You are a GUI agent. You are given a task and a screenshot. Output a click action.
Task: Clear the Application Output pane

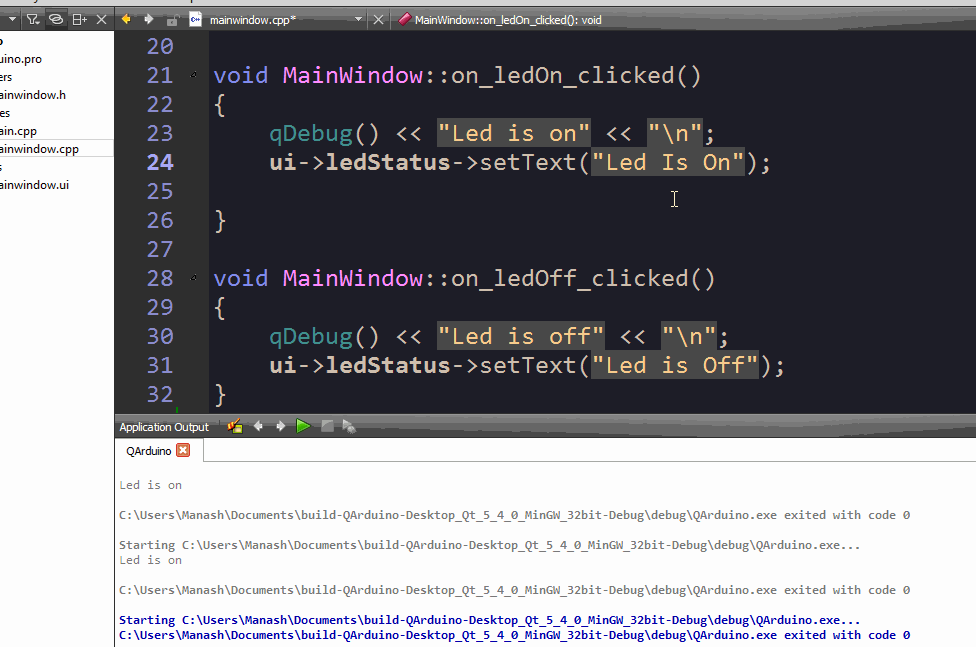[x=236, y=426]
